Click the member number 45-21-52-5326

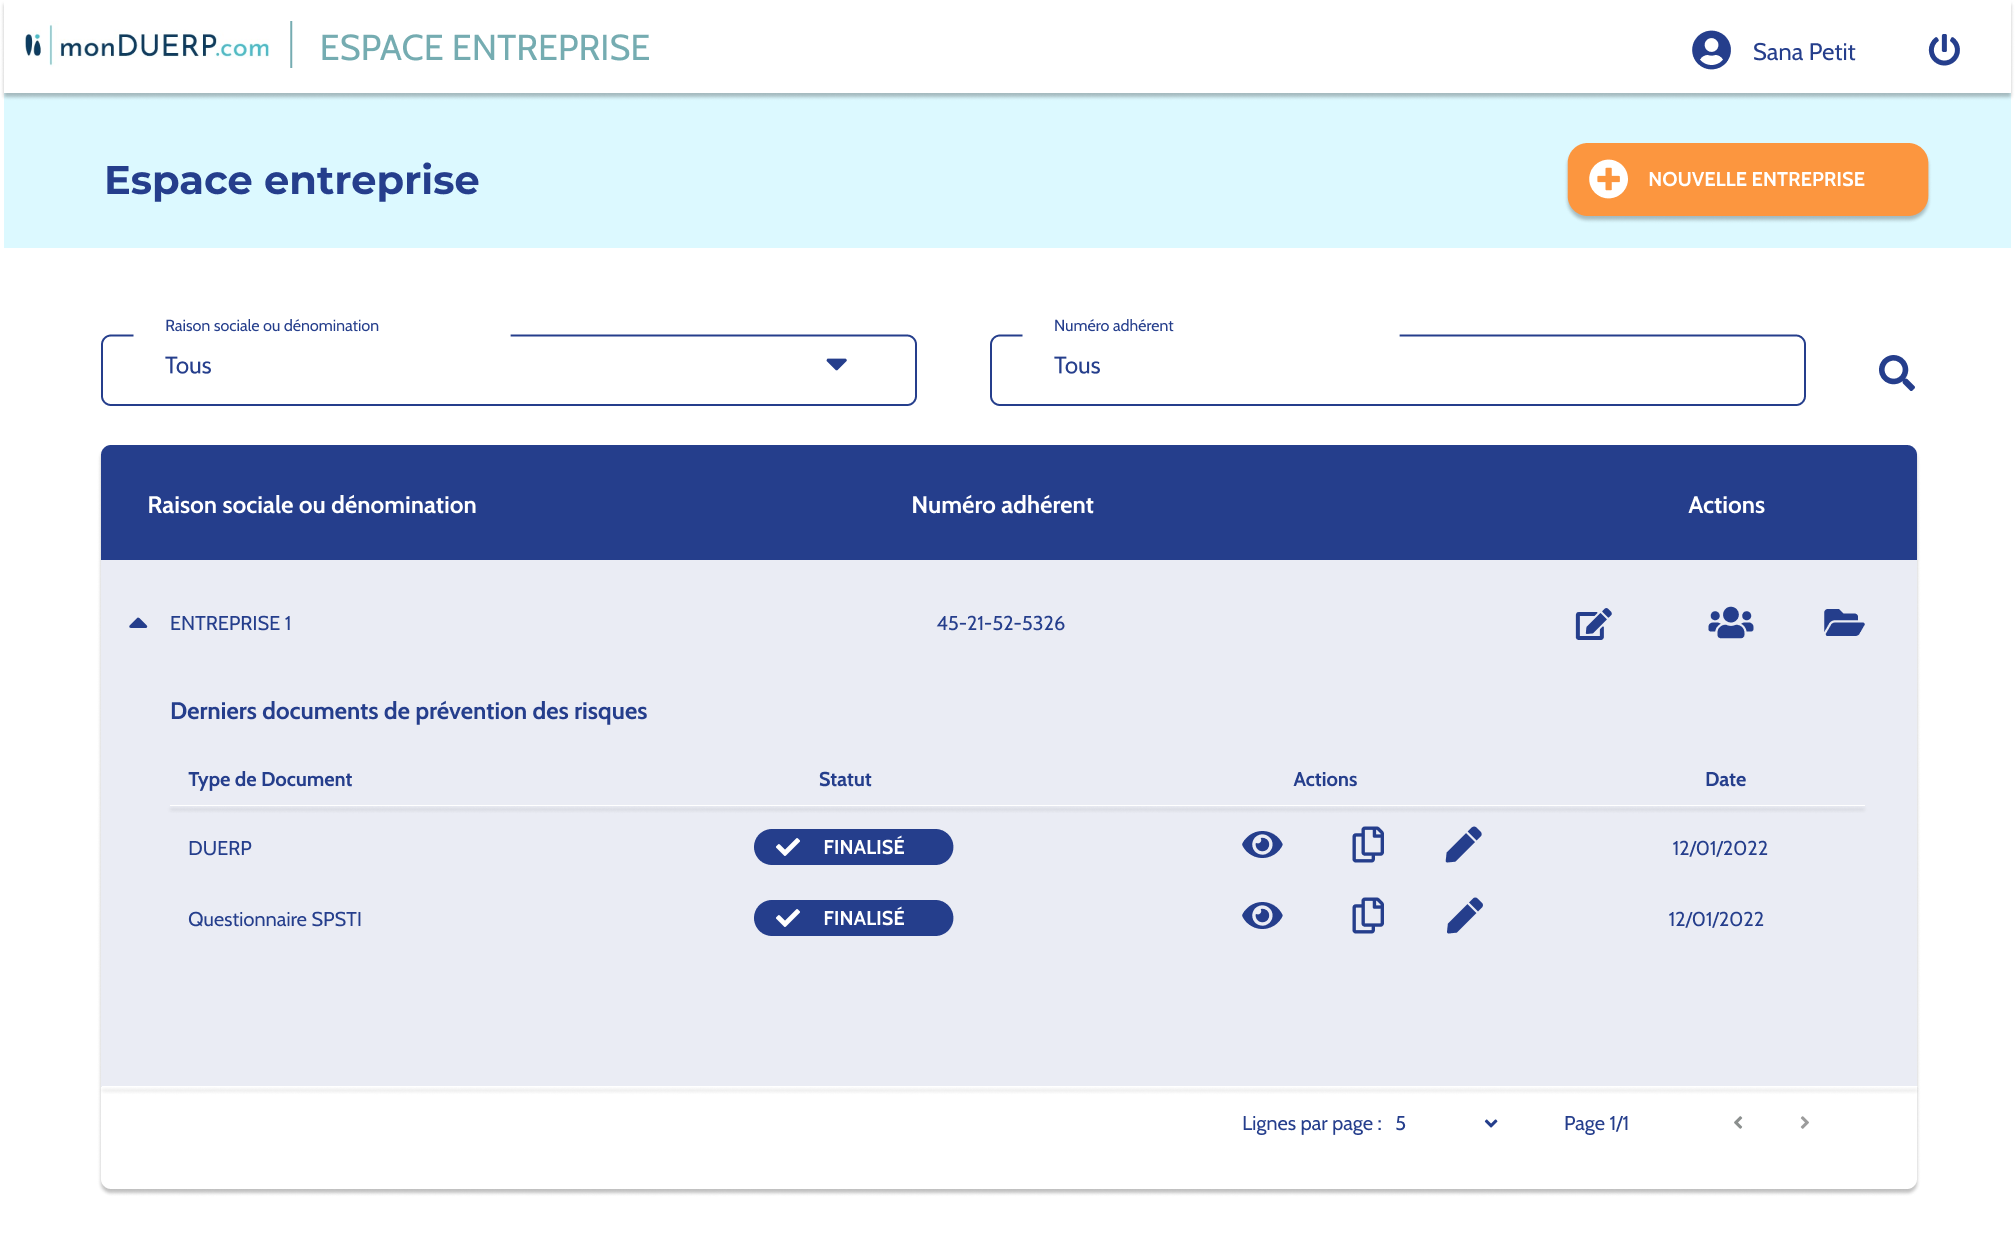click(x=1000, y=623)
